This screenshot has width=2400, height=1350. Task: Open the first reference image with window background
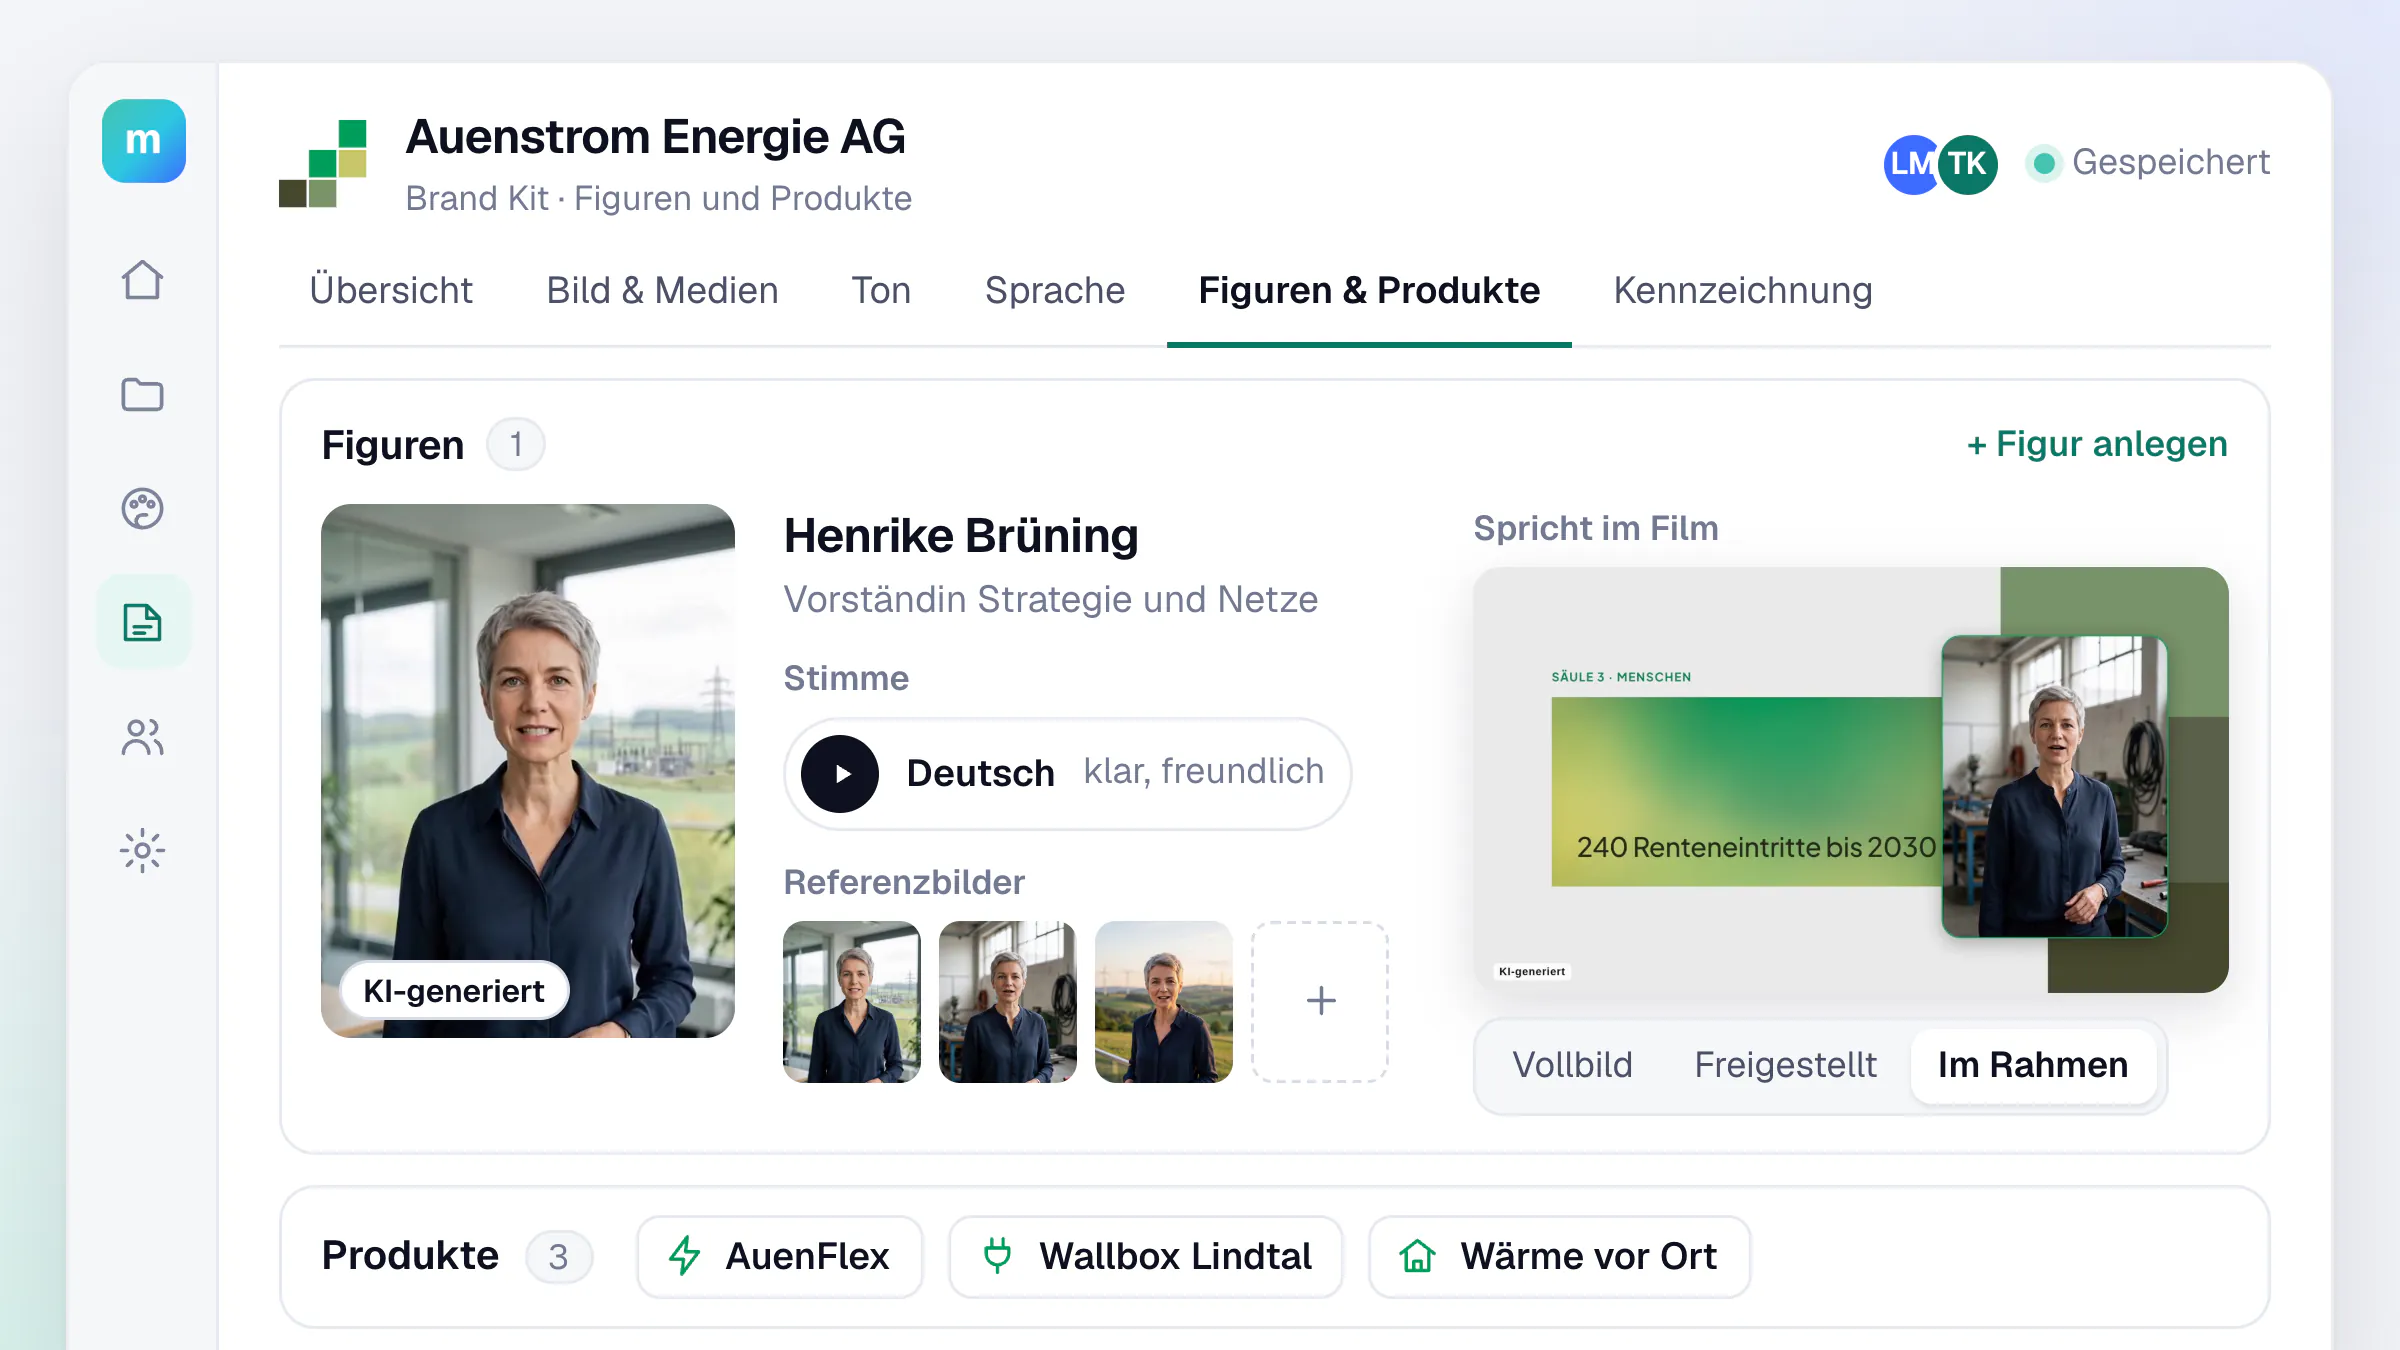click(x=852, y=1001)
